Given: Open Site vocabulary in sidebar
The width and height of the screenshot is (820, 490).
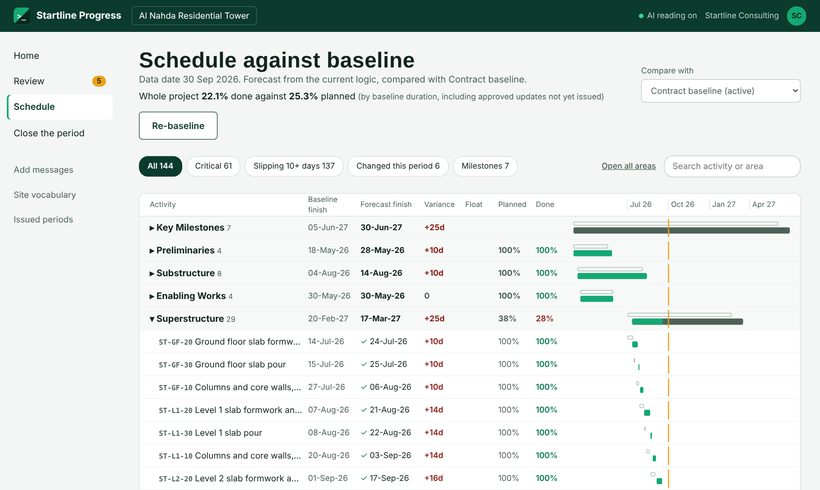Looking at the screenshot, I should pyautogui.click(x=45, y=195).
